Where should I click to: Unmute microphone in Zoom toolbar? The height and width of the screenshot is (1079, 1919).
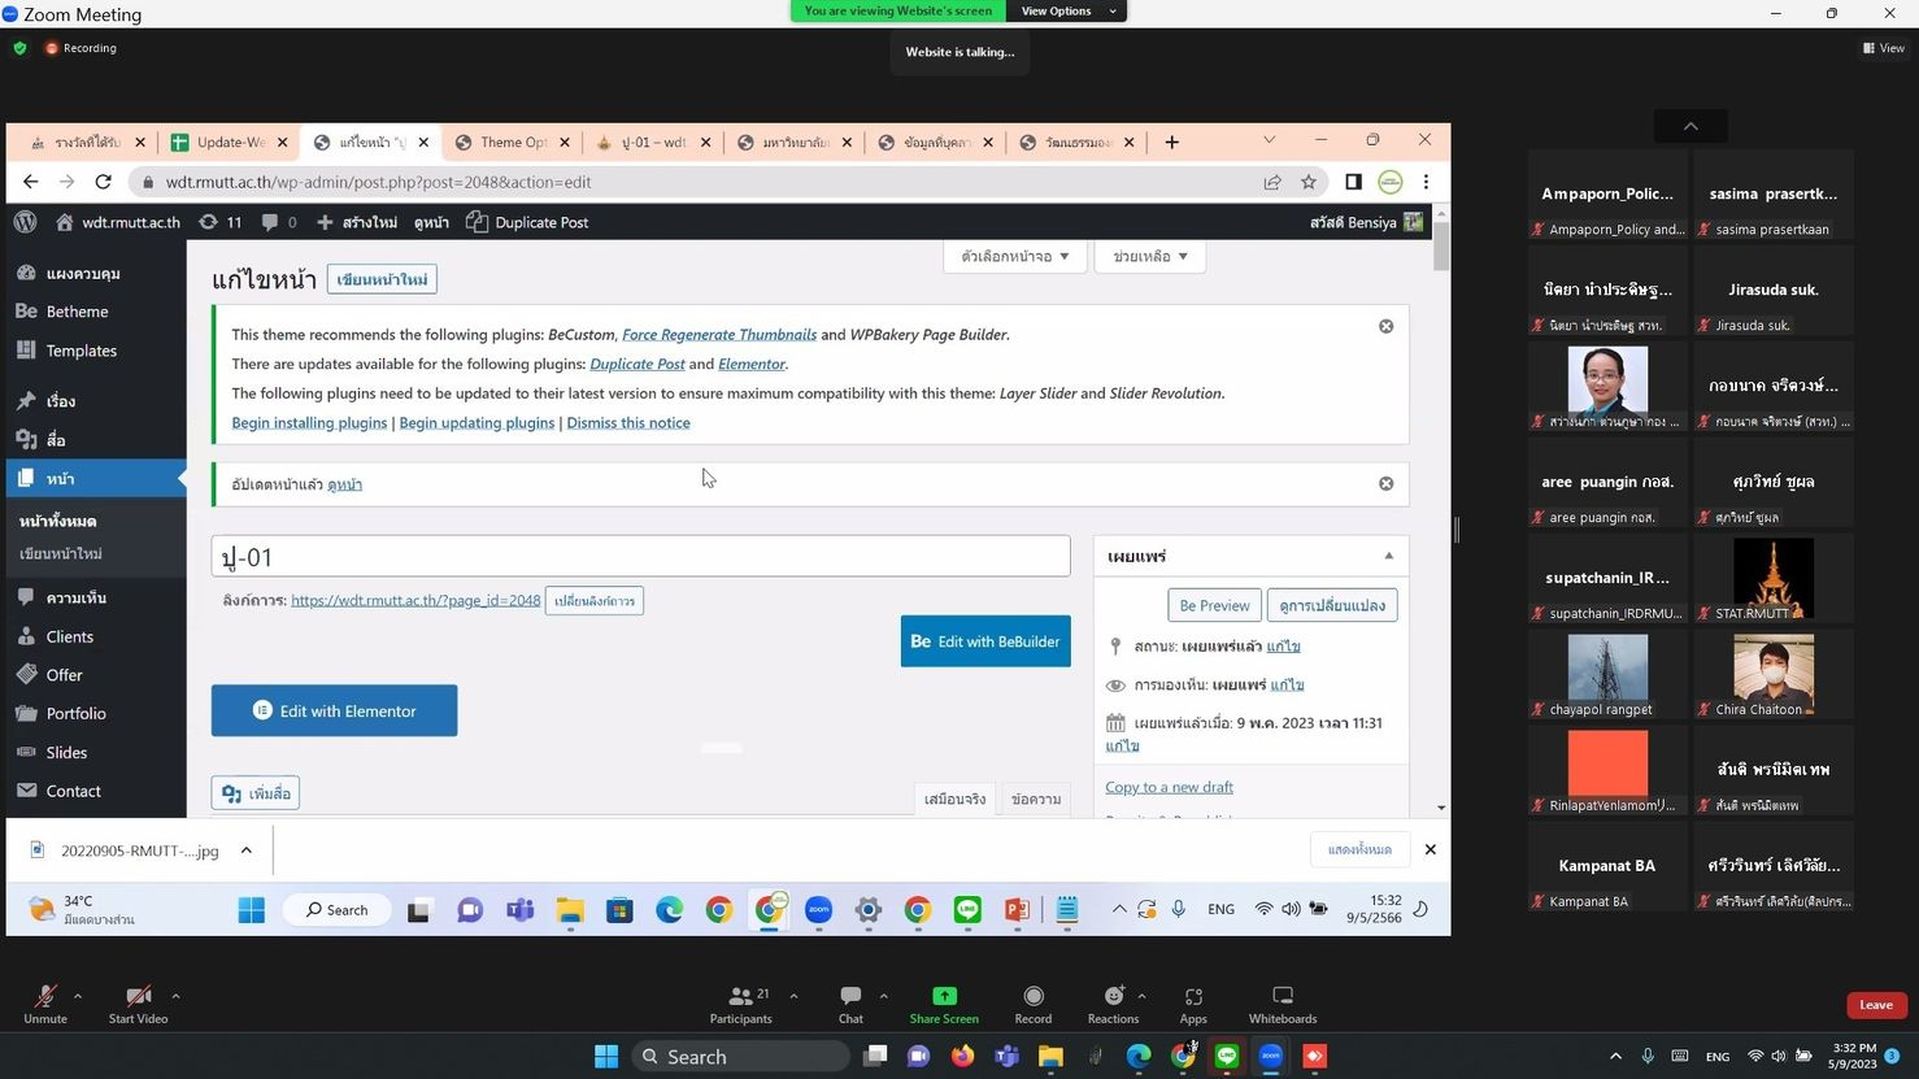pyautogui.click(x=45, y=1004)
